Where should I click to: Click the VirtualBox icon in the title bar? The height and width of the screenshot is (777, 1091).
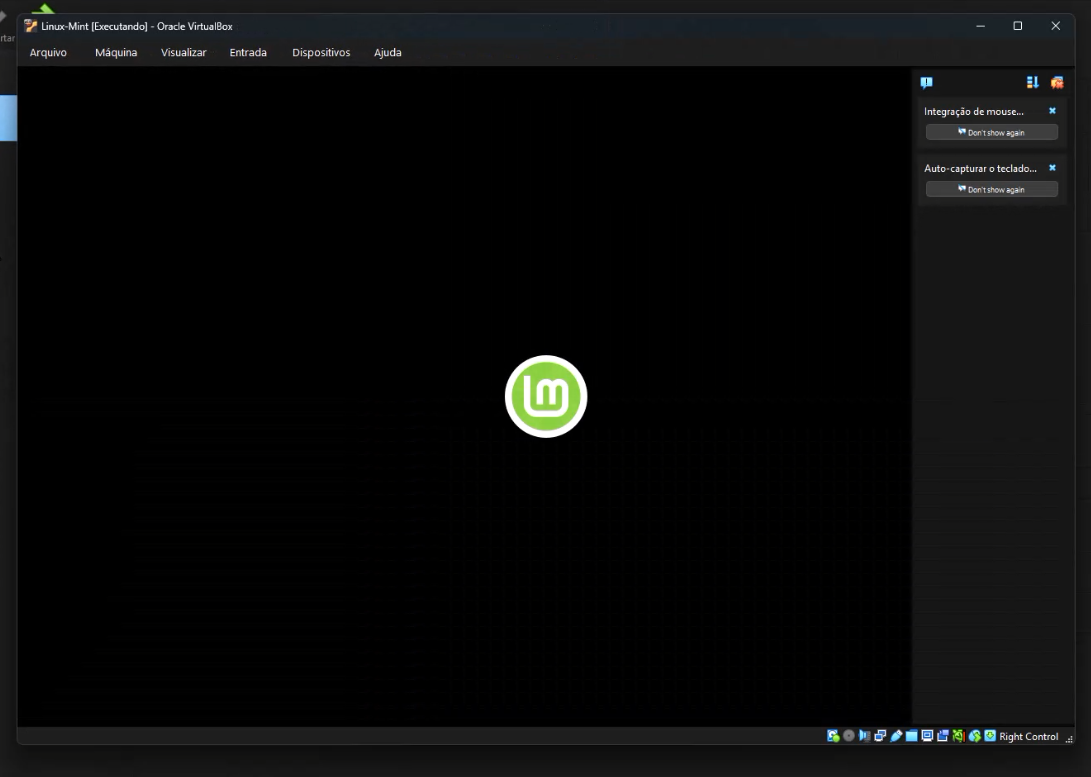point(31,26)
